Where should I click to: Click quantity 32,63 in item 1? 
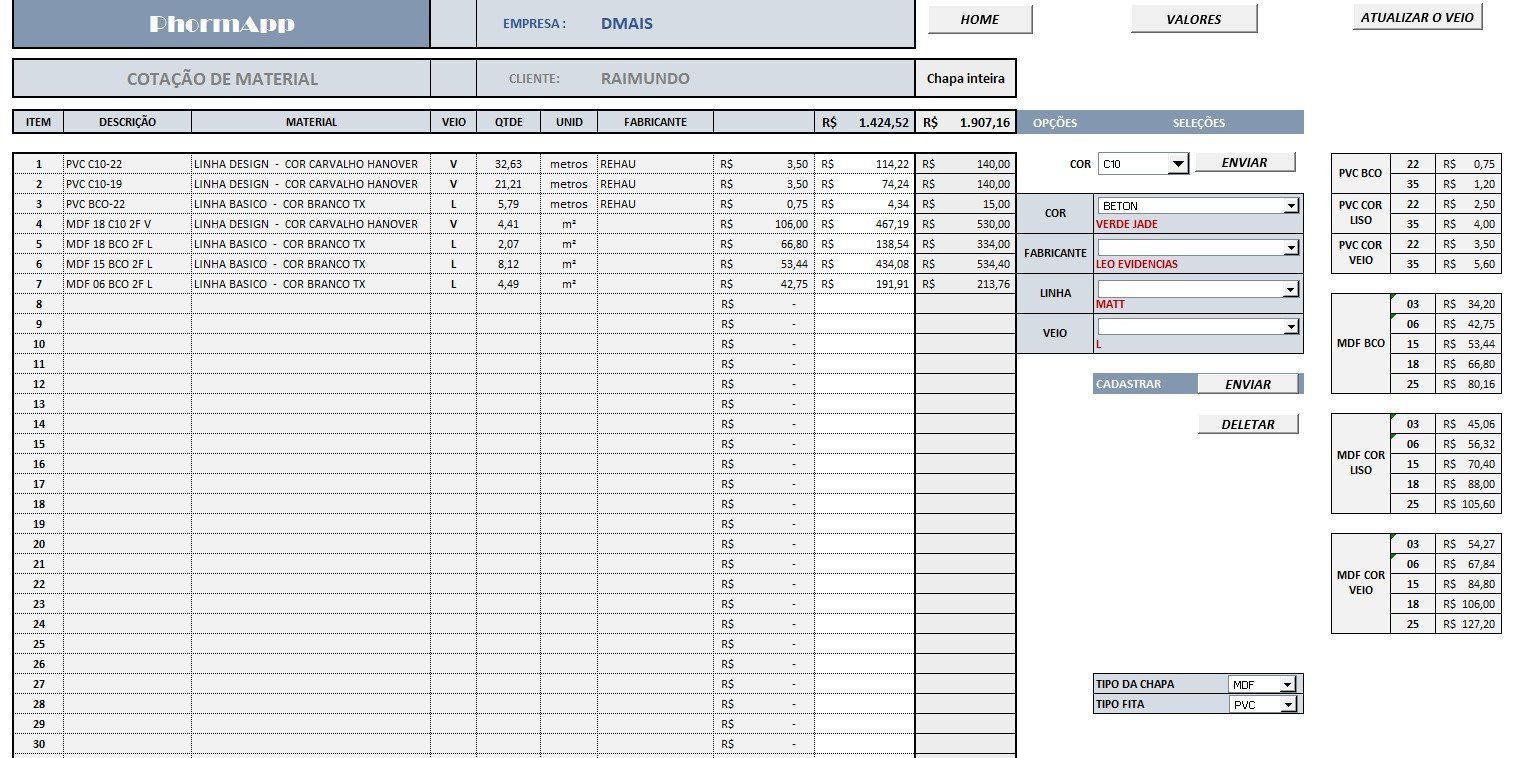coord(508,164)
